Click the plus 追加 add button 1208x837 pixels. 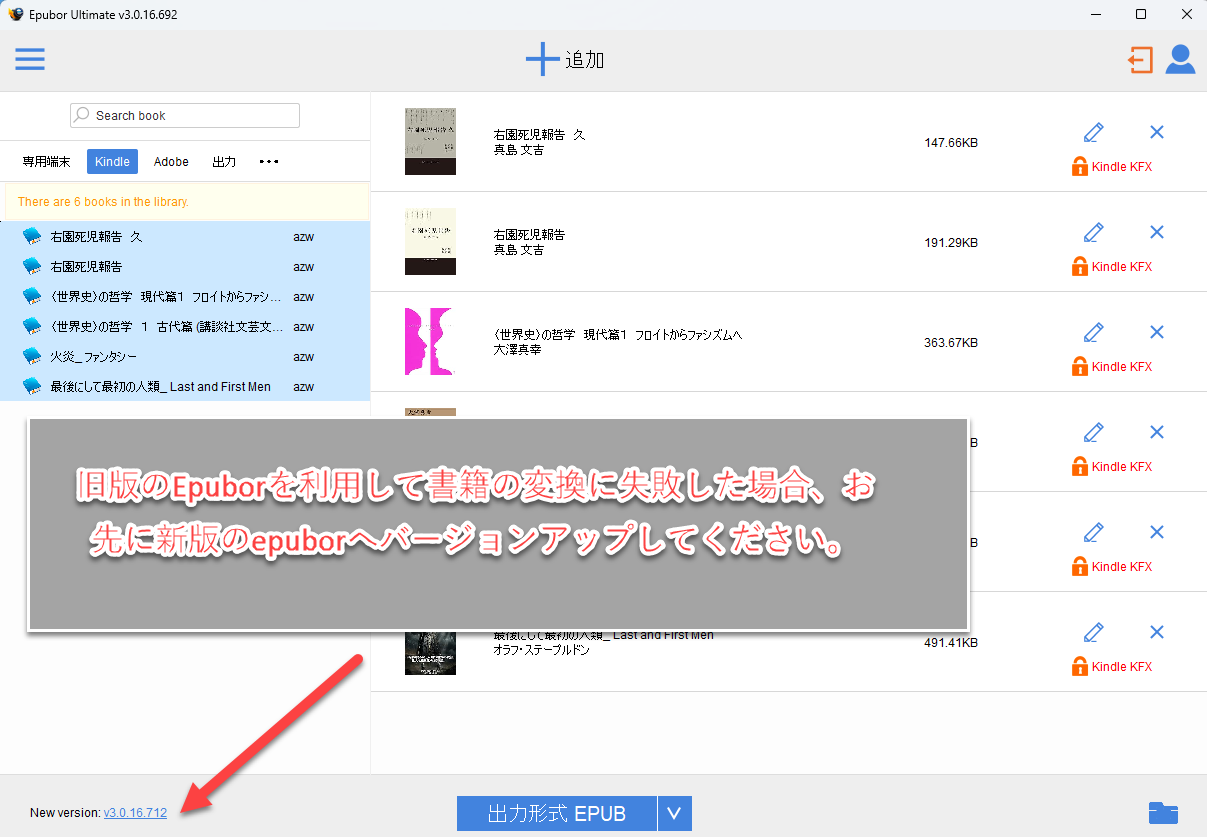pos(565,60)
